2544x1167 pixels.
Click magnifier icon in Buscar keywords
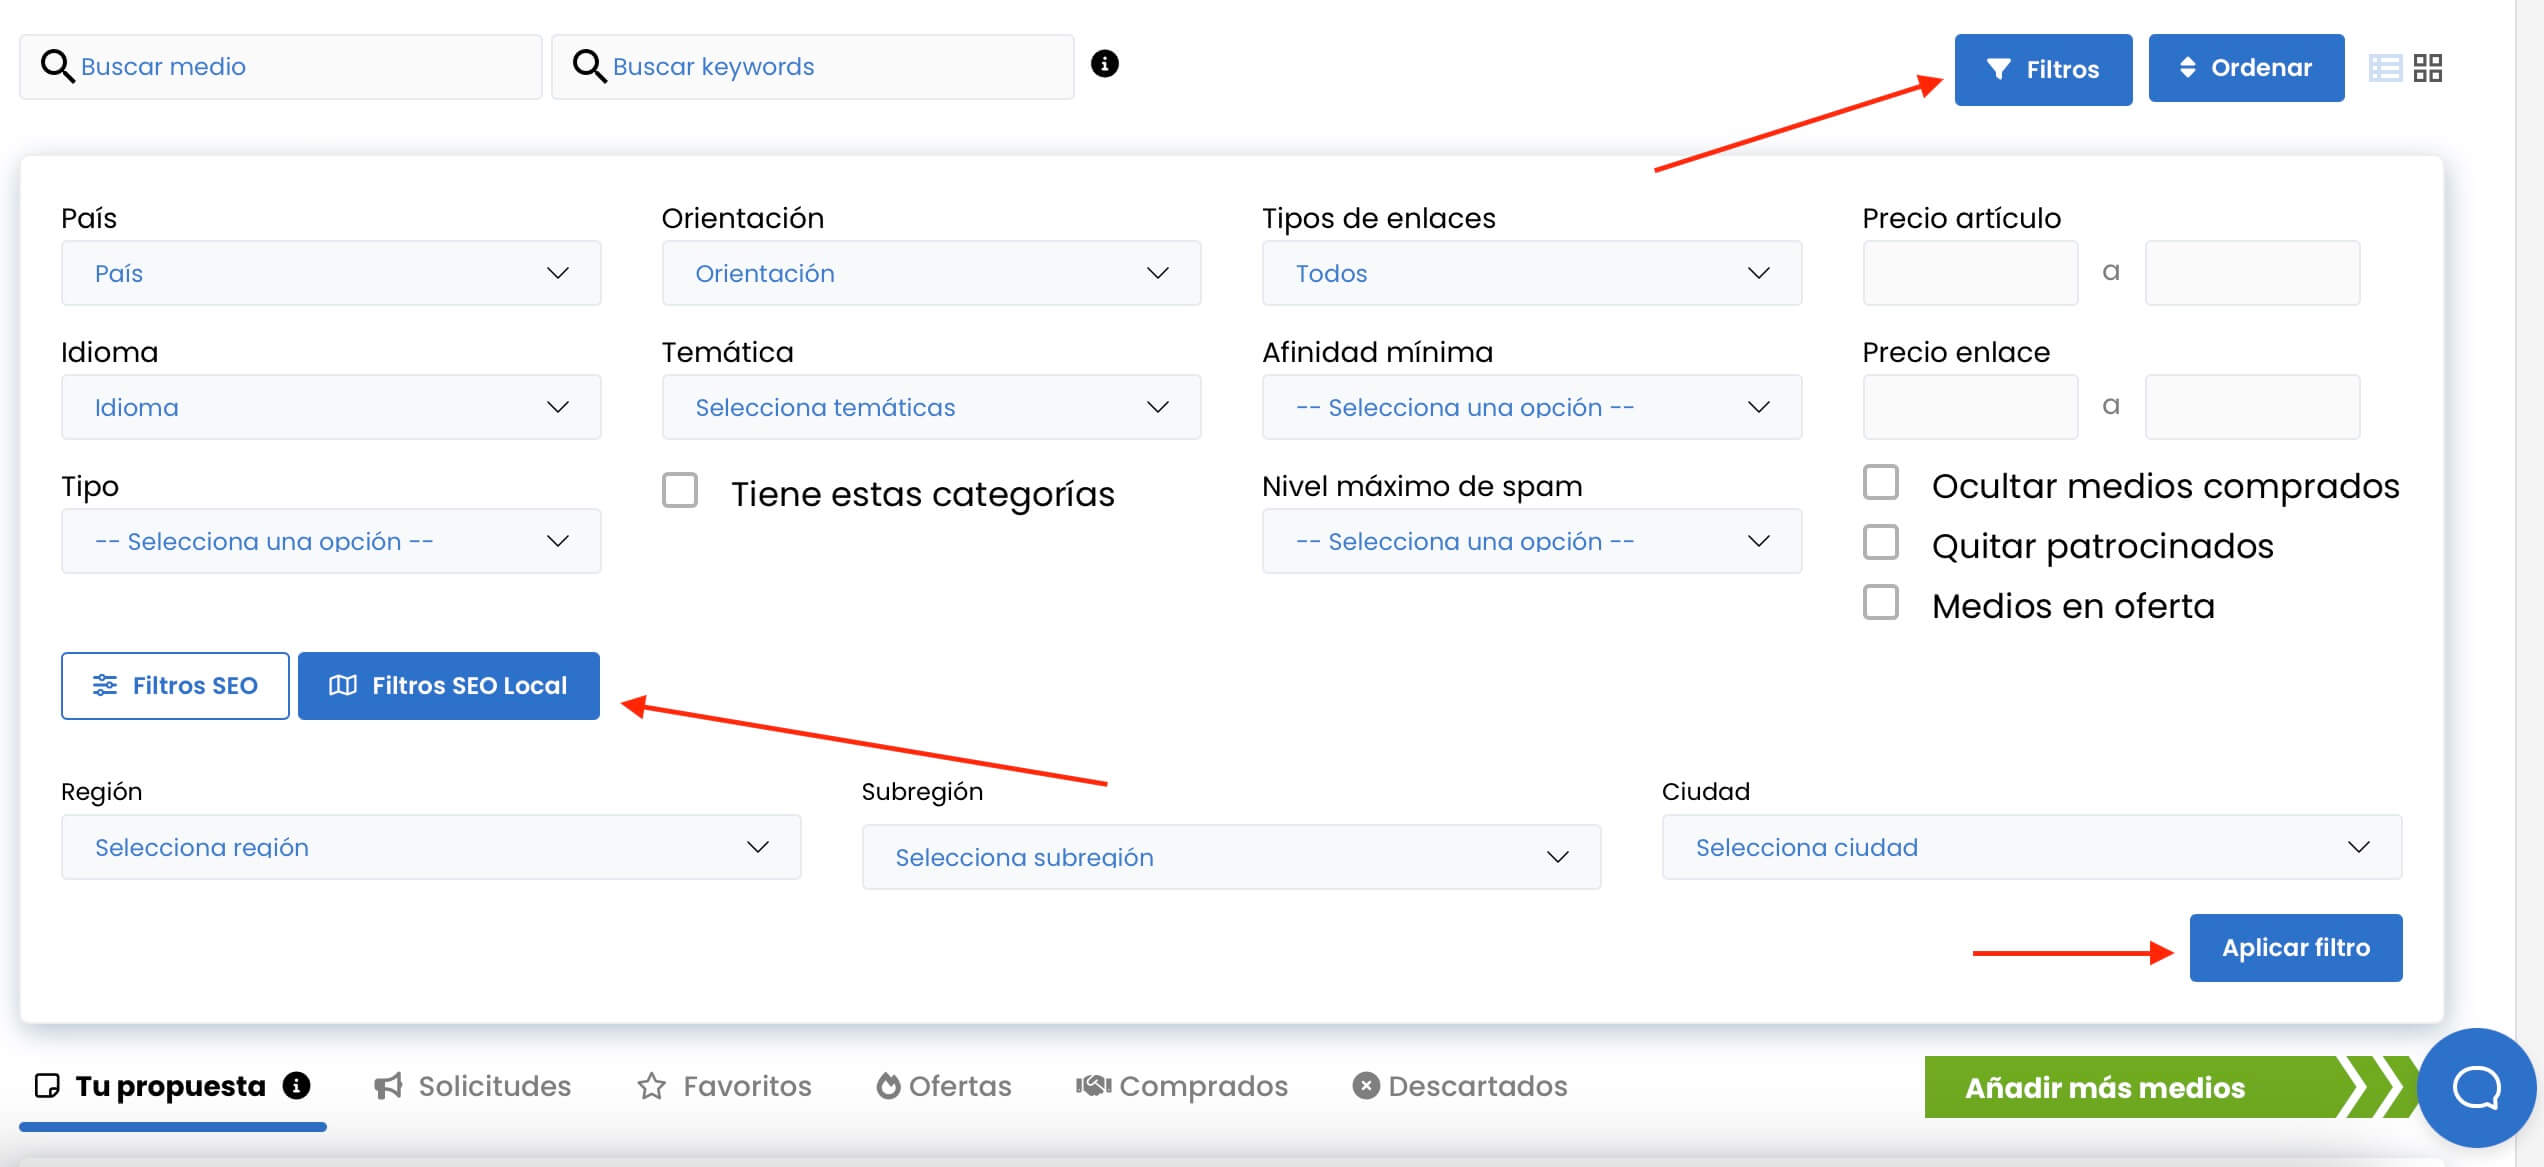[x=589, y=66]
